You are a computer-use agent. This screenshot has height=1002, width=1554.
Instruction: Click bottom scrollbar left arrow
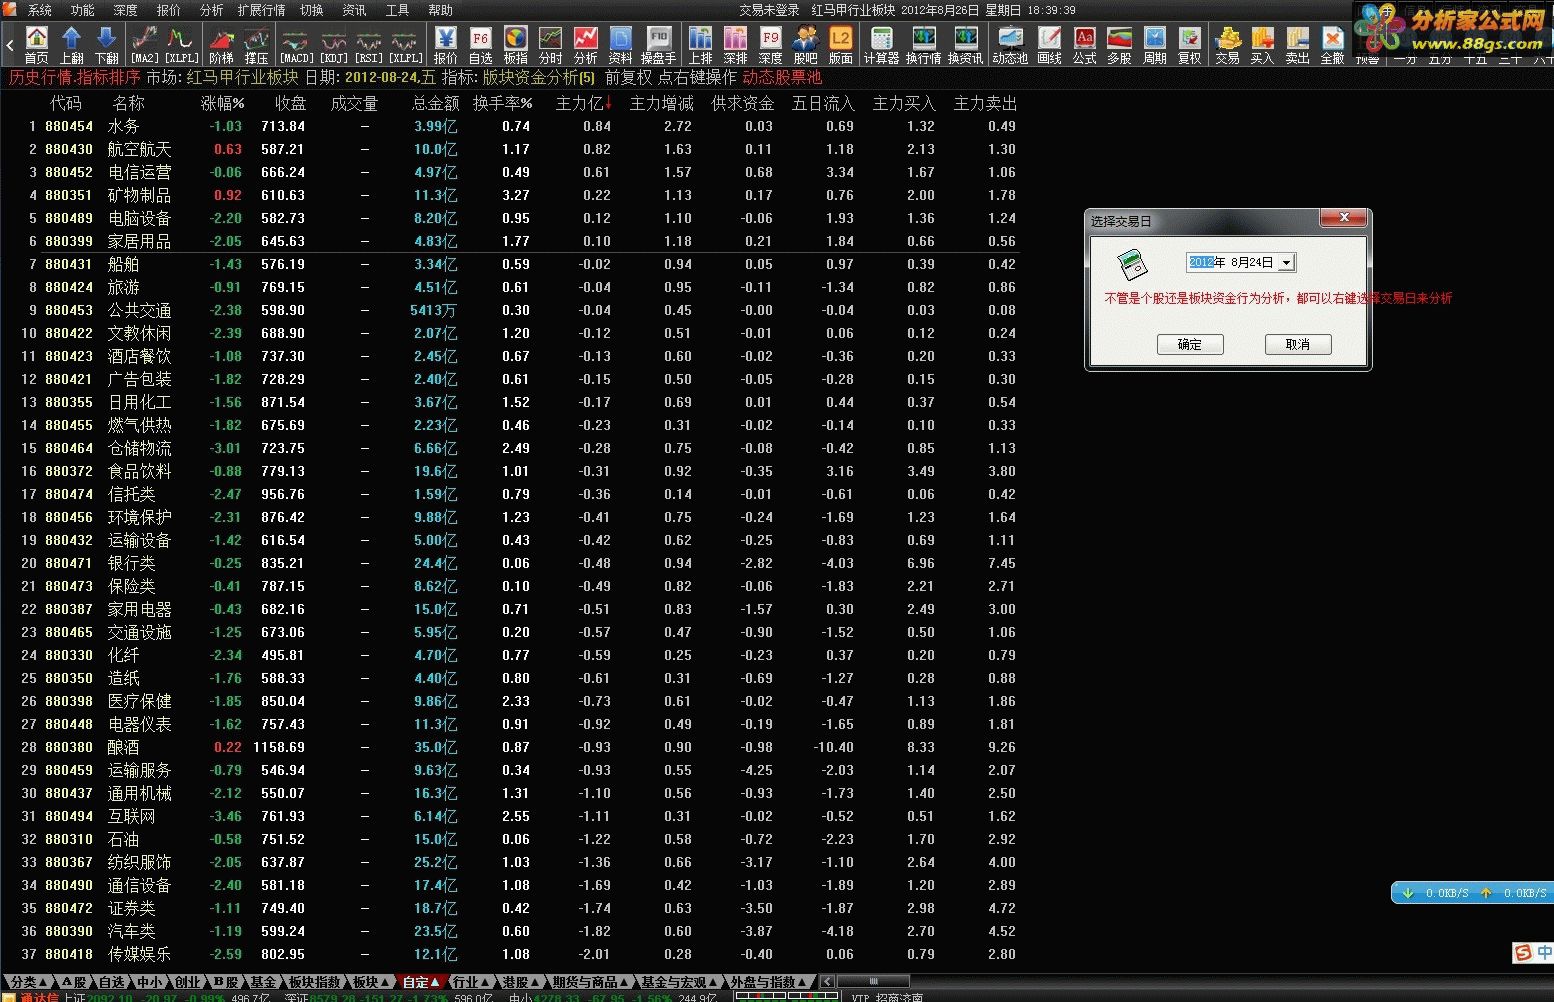click(x=827, y=982)
